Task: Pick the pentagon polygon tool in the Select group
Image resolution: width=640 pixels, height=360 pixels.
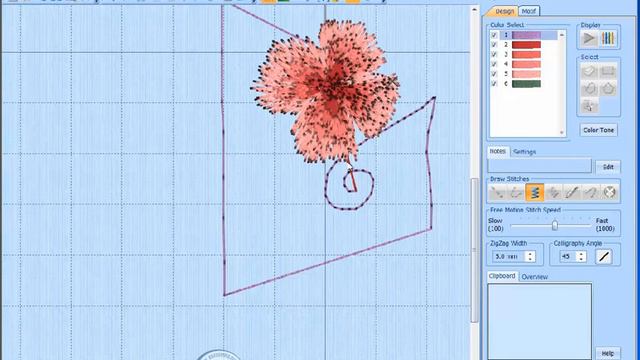Action: point(608,89)
